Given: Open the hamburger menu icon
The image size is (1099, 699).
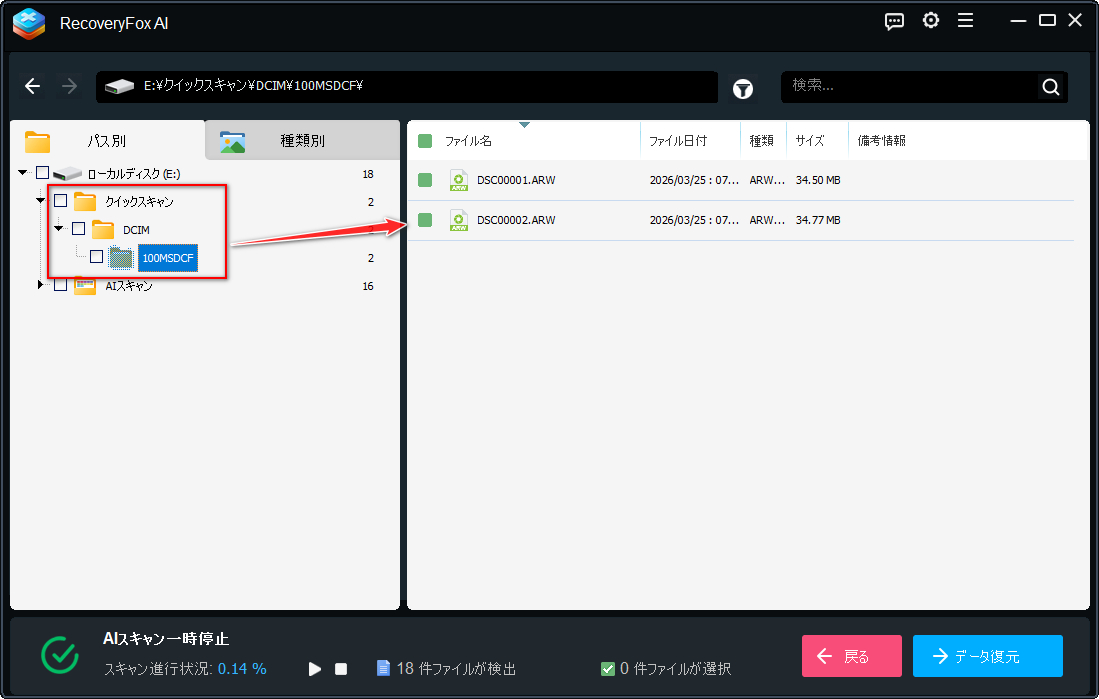Looking at the screenshot, I should click(965, 21).
